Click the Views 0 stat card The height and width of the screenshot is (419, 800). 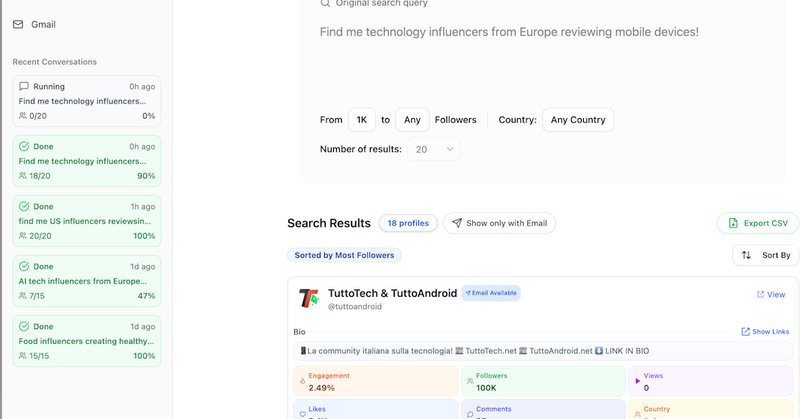pyautogui.click(x=711, y=381)
